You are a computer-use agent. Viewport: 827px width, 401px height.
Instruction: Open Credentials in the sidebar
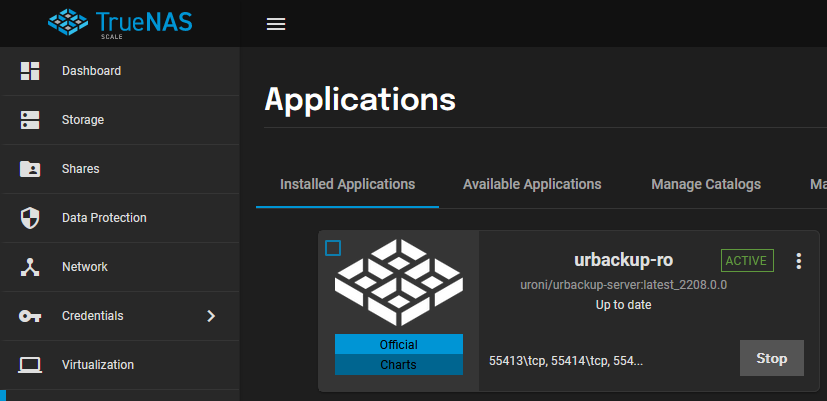[x=121, y=316]
